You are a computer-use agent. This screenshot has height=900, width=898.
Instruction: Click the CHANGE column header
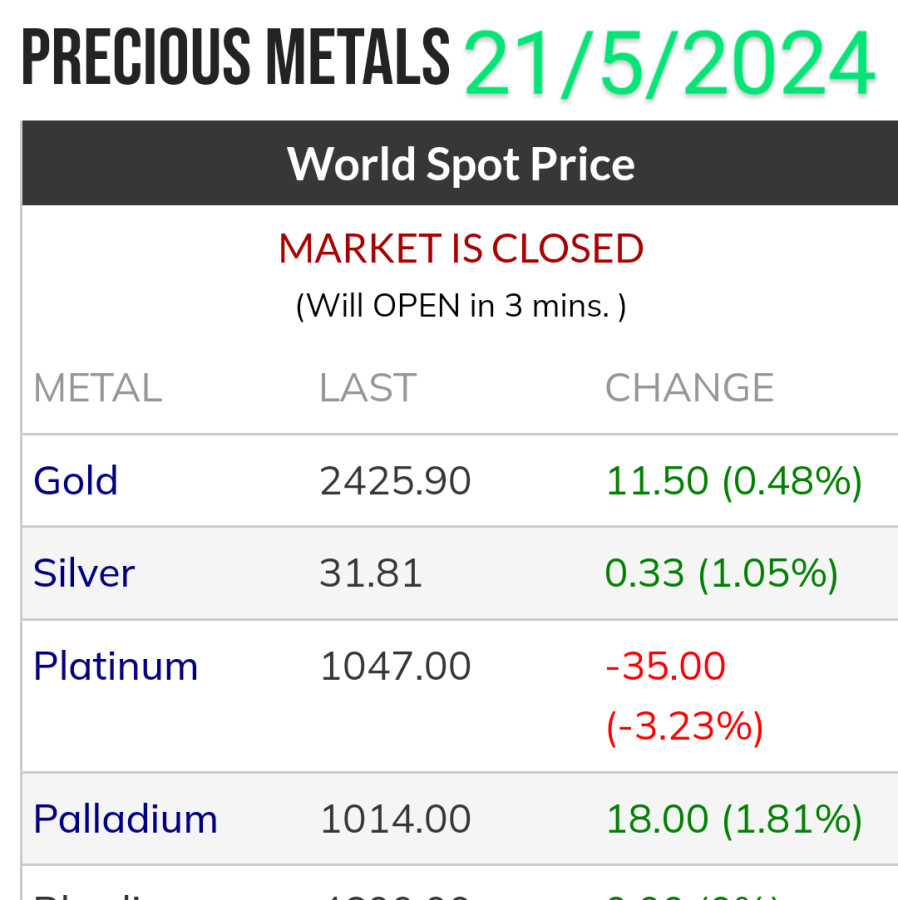[689, 388]
